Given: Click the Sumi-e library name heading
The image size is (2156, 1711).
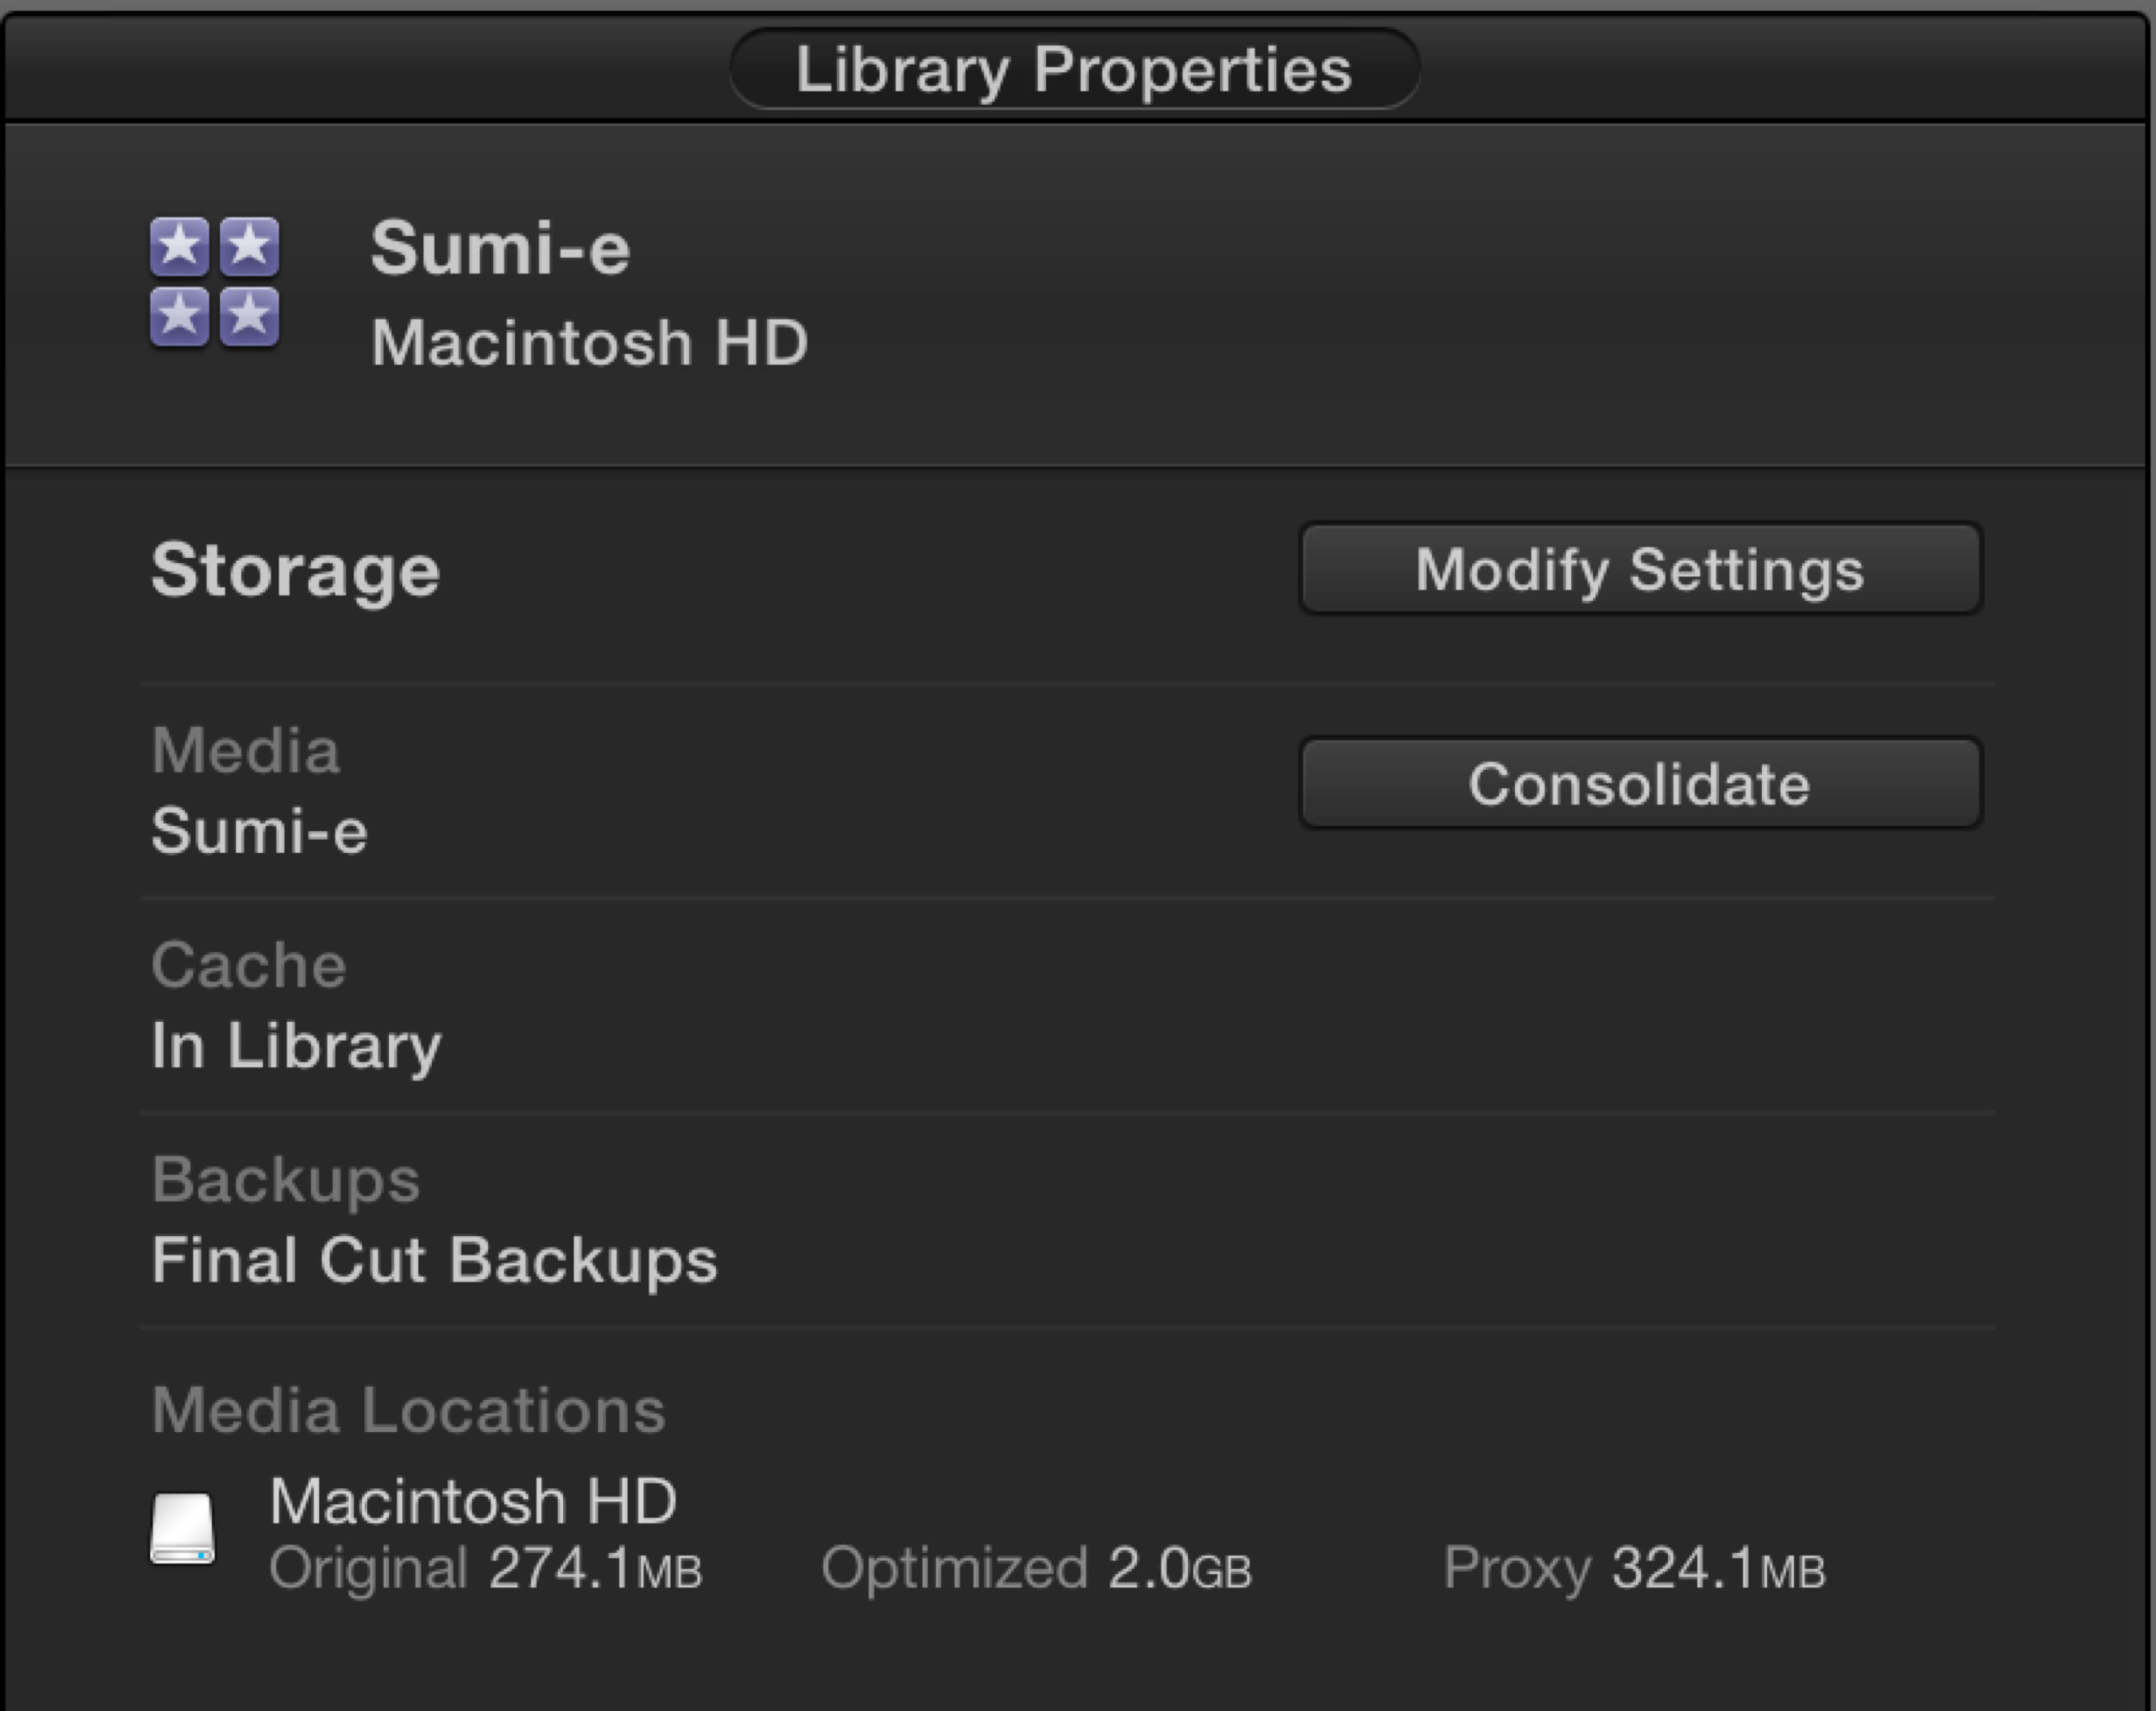Looking at the screenshot, I should pyautogui.click(x=500, y=248).
